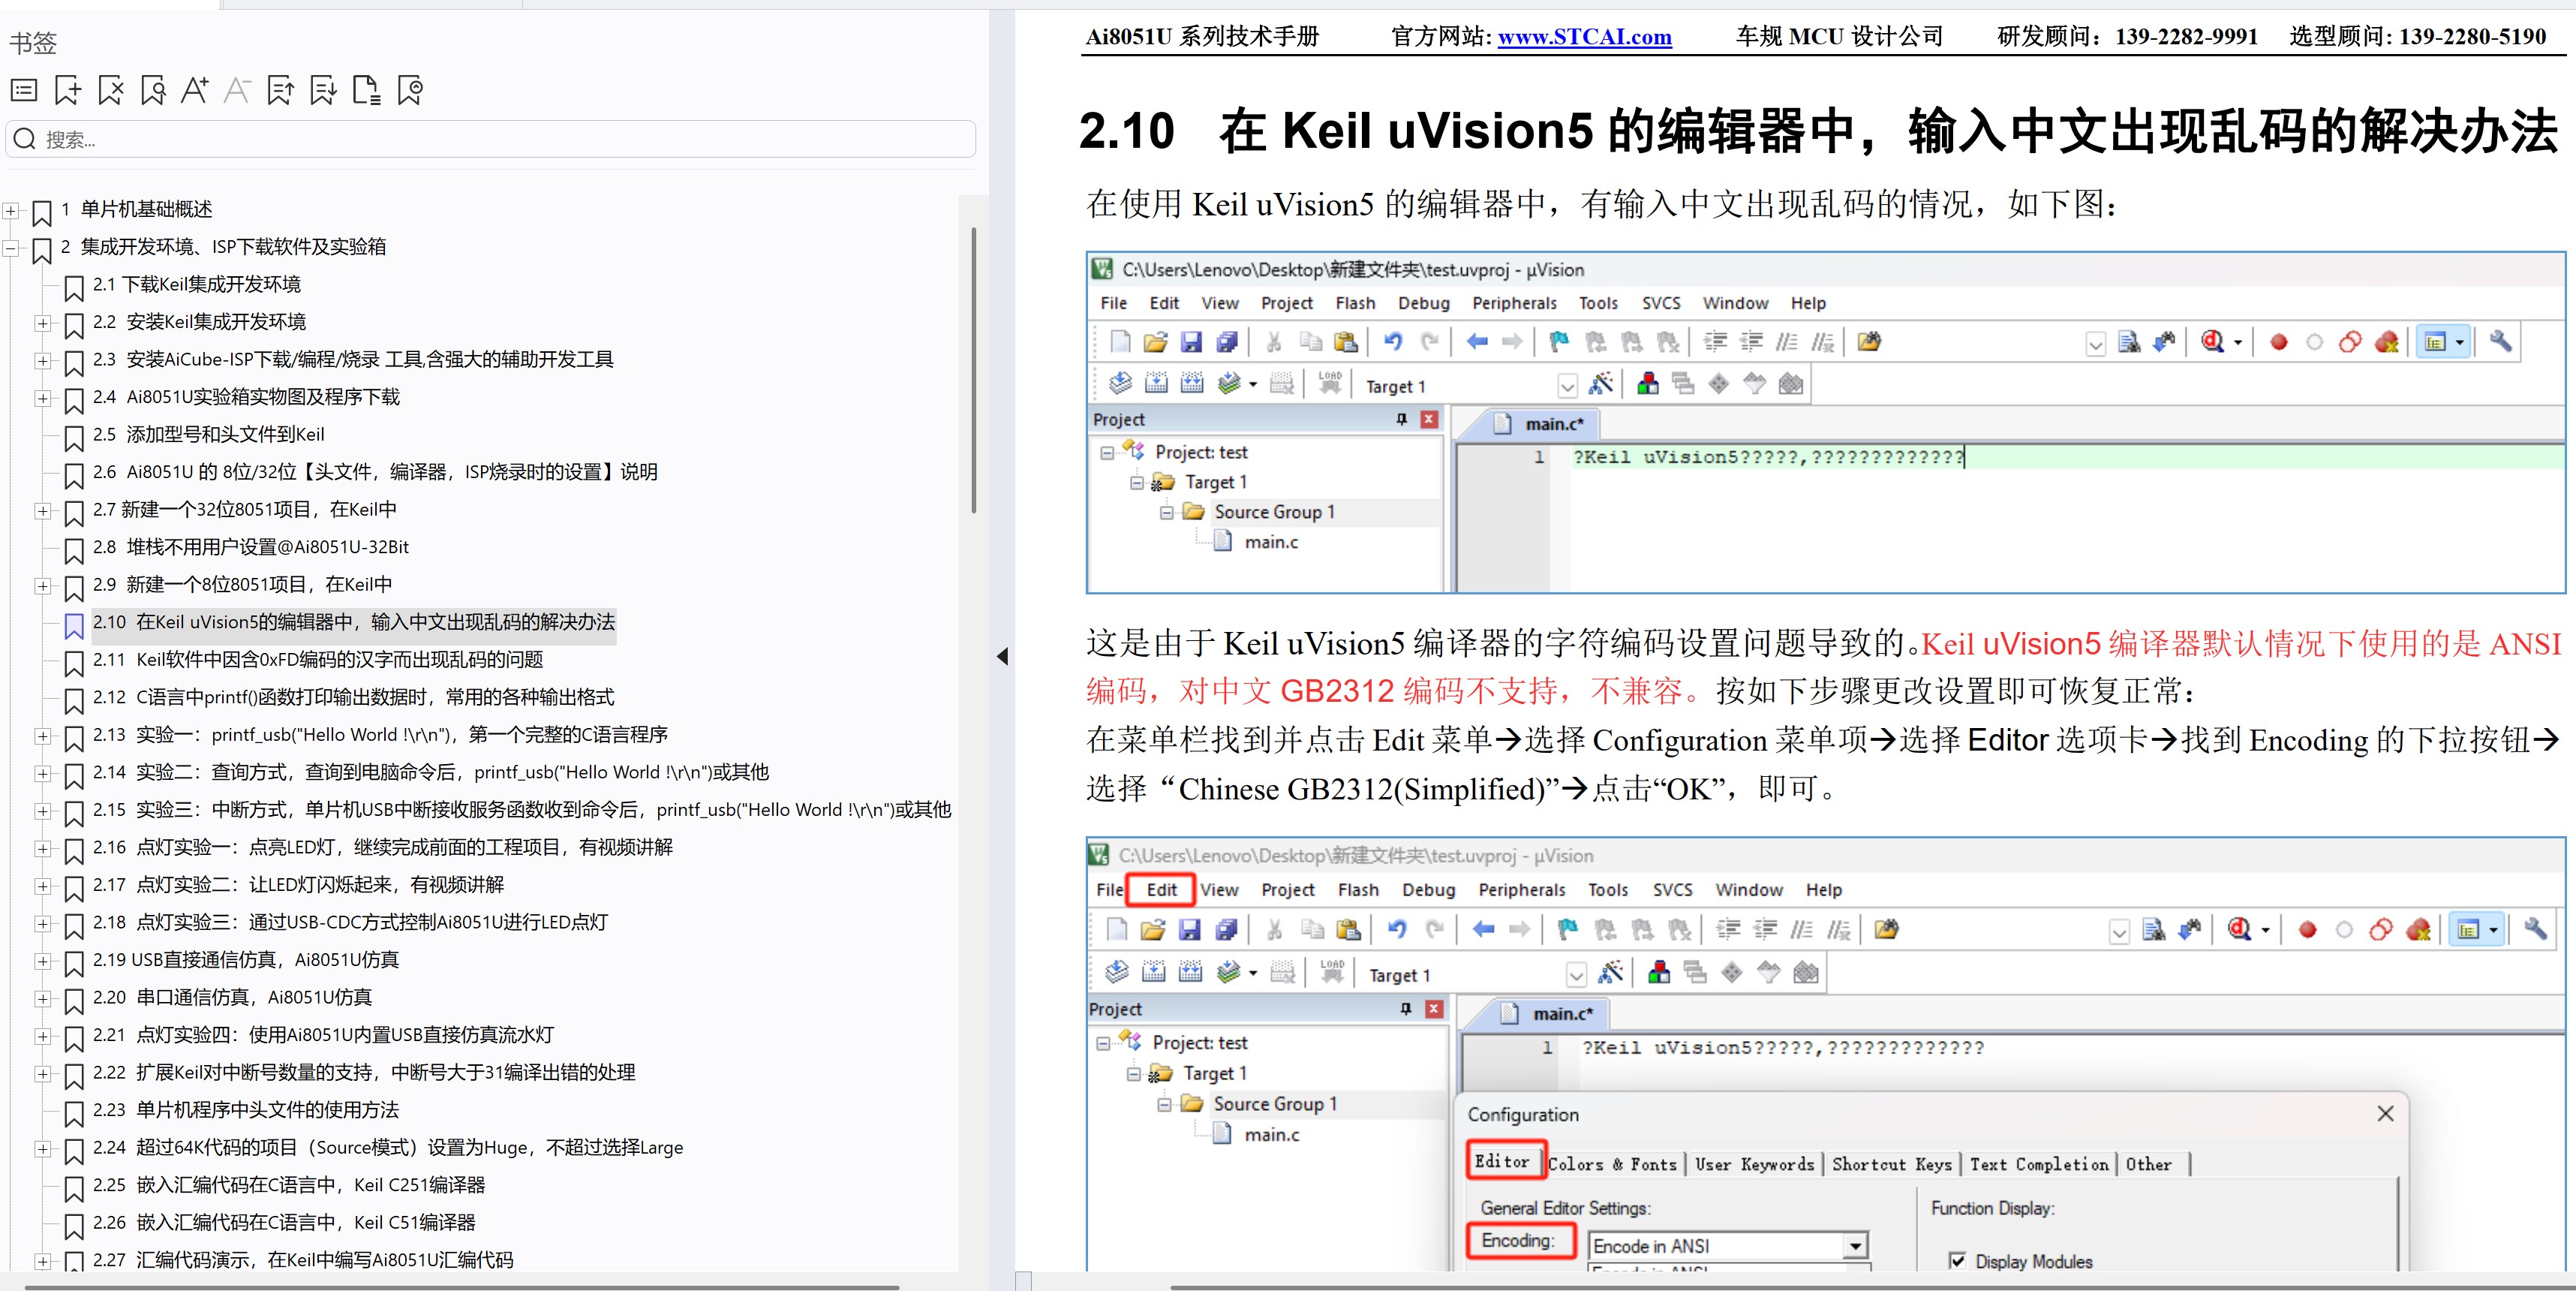Click the expand bookmark list icon
Viewport: 2576px width, 1291px height.
(x=24, y=91)
